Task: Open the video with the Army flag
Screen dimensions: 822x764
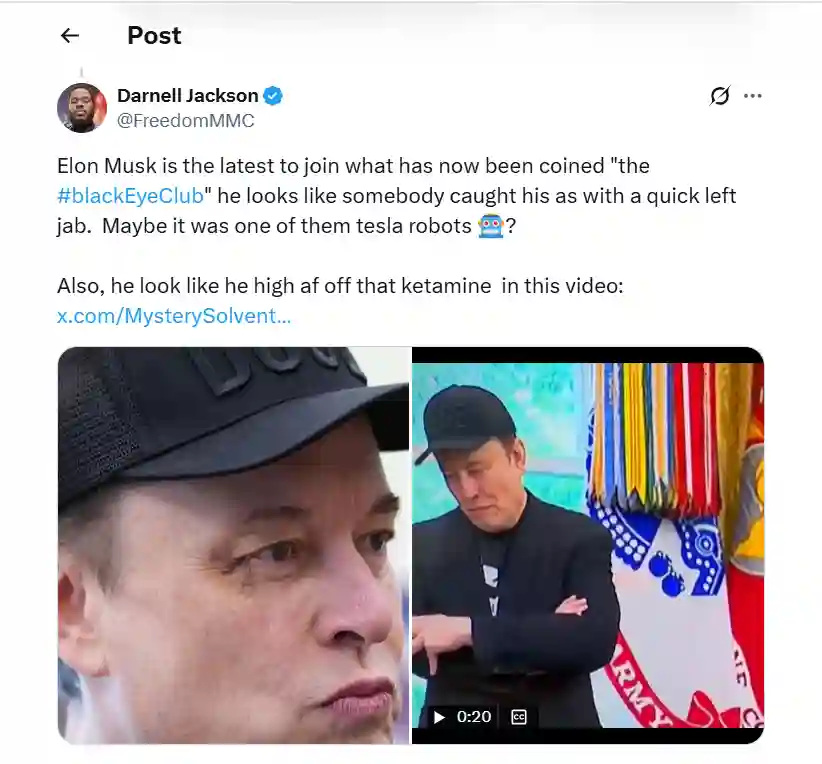Action: point(588,545)
